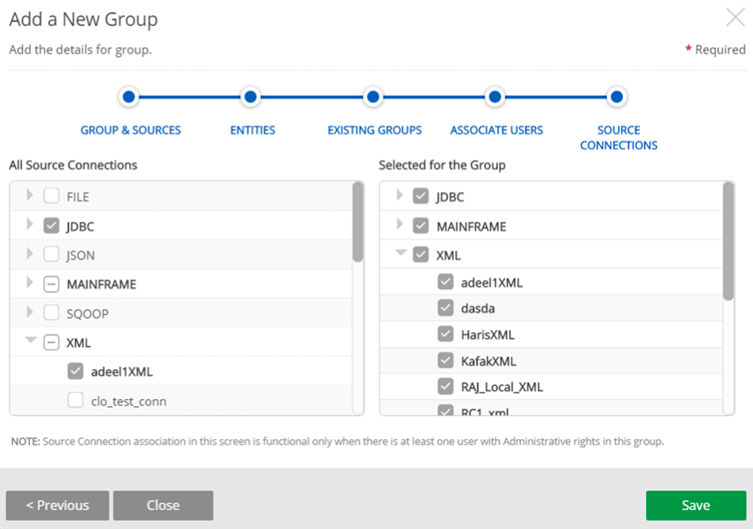Click the Group & Sources step circle
Viewport: 753px width, 529px height.
[x=128, y=97]
